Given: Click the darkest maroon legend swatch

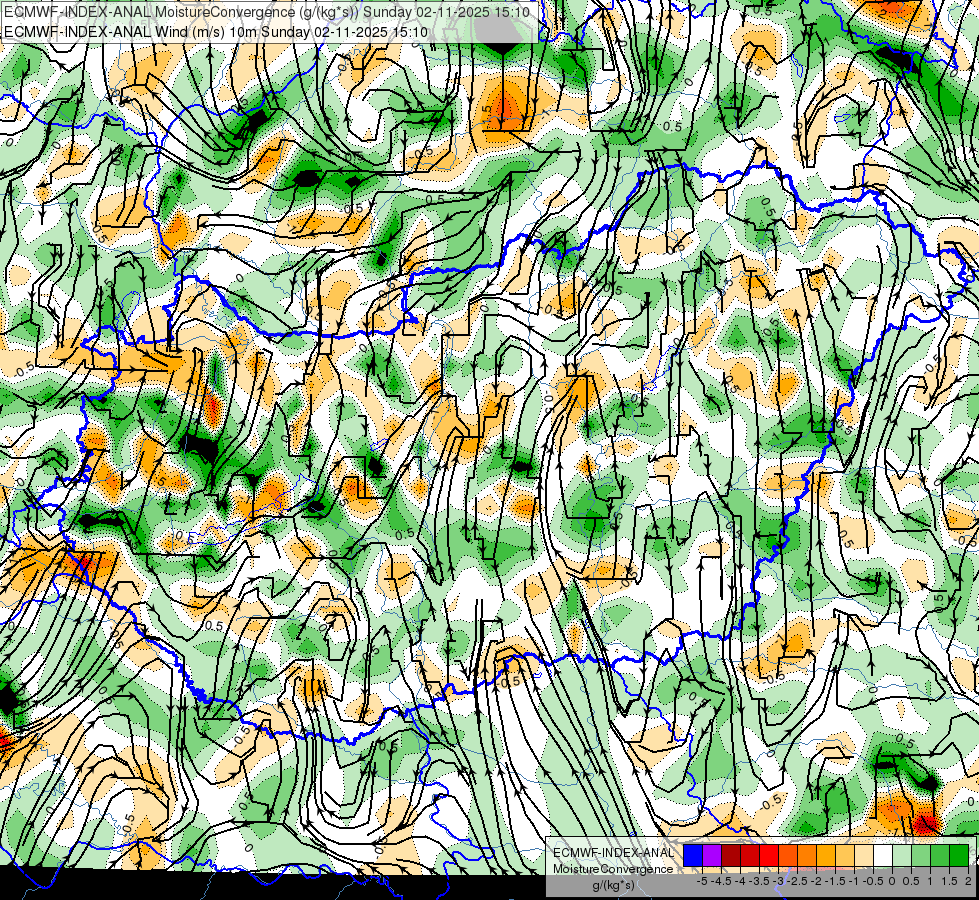Looking at the screenshot, I should 731,855.
